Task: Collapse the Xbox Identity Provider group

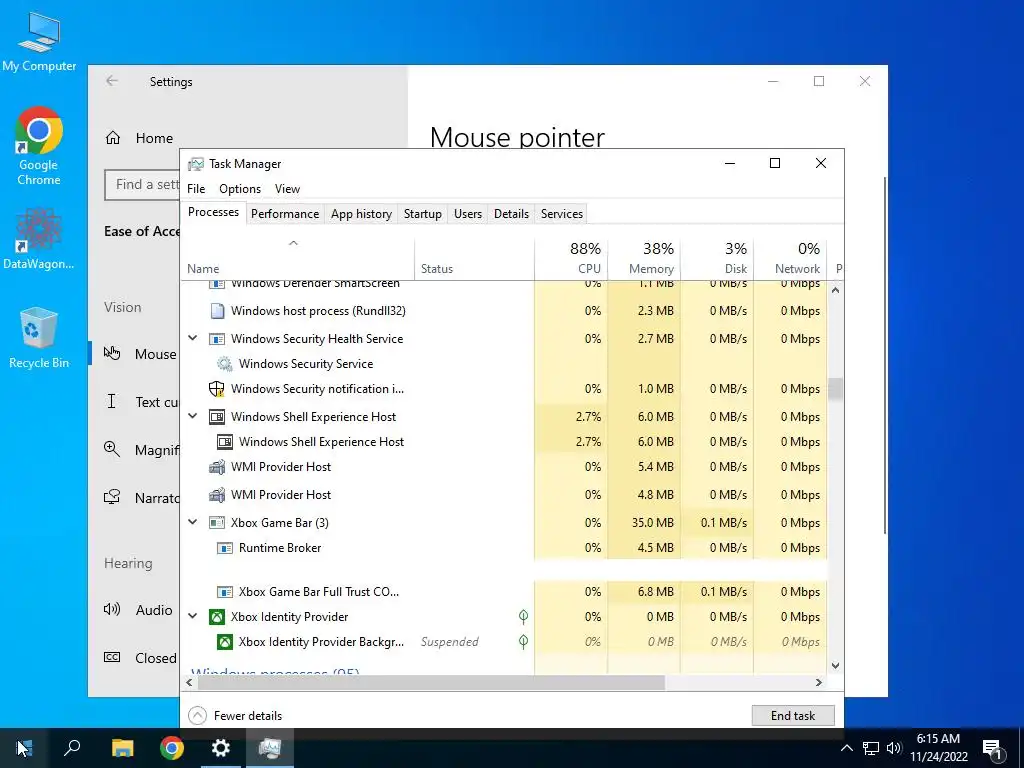Action: pos(193,616)
